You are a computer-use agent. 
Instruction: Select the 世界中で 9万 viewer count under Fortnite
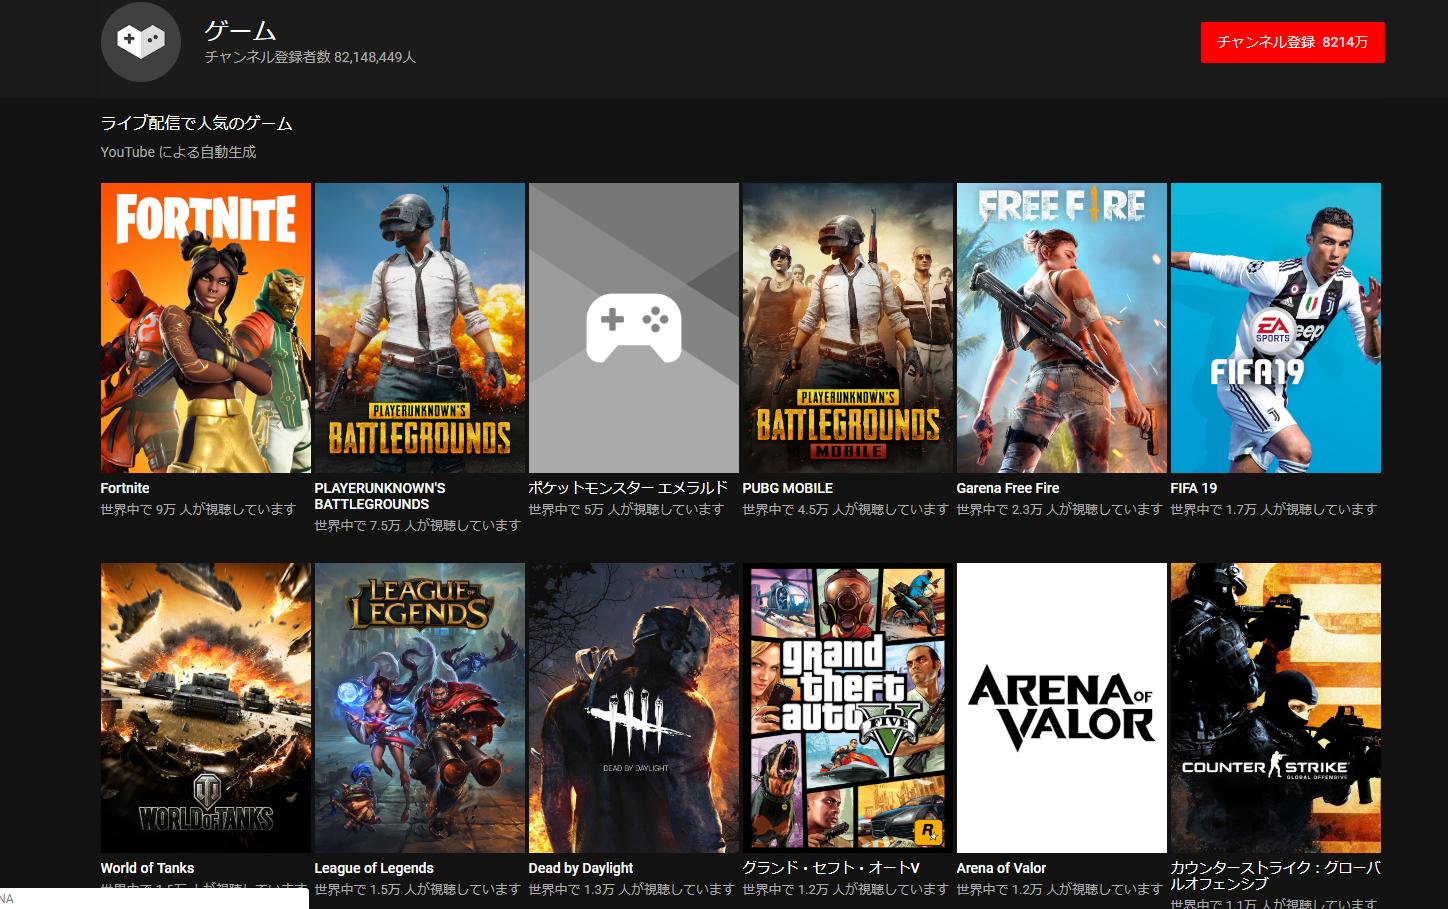(x=198, y=509)
